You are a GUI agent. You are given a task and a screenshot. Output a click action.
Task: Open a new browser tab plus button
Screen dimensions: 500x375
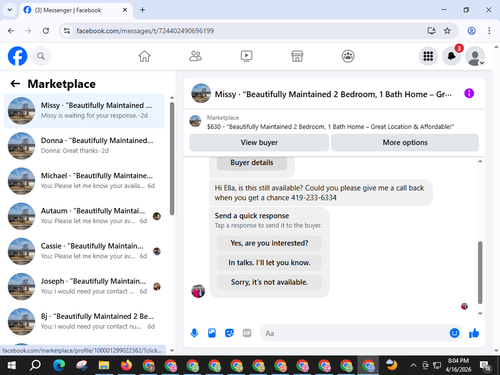tap(142, 10)
